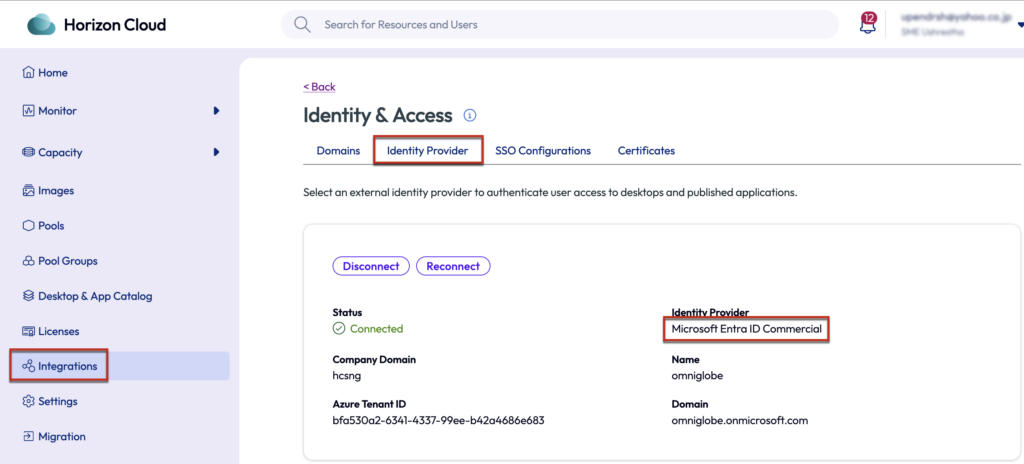Go to the Certificates tab

tap(646, 151)
